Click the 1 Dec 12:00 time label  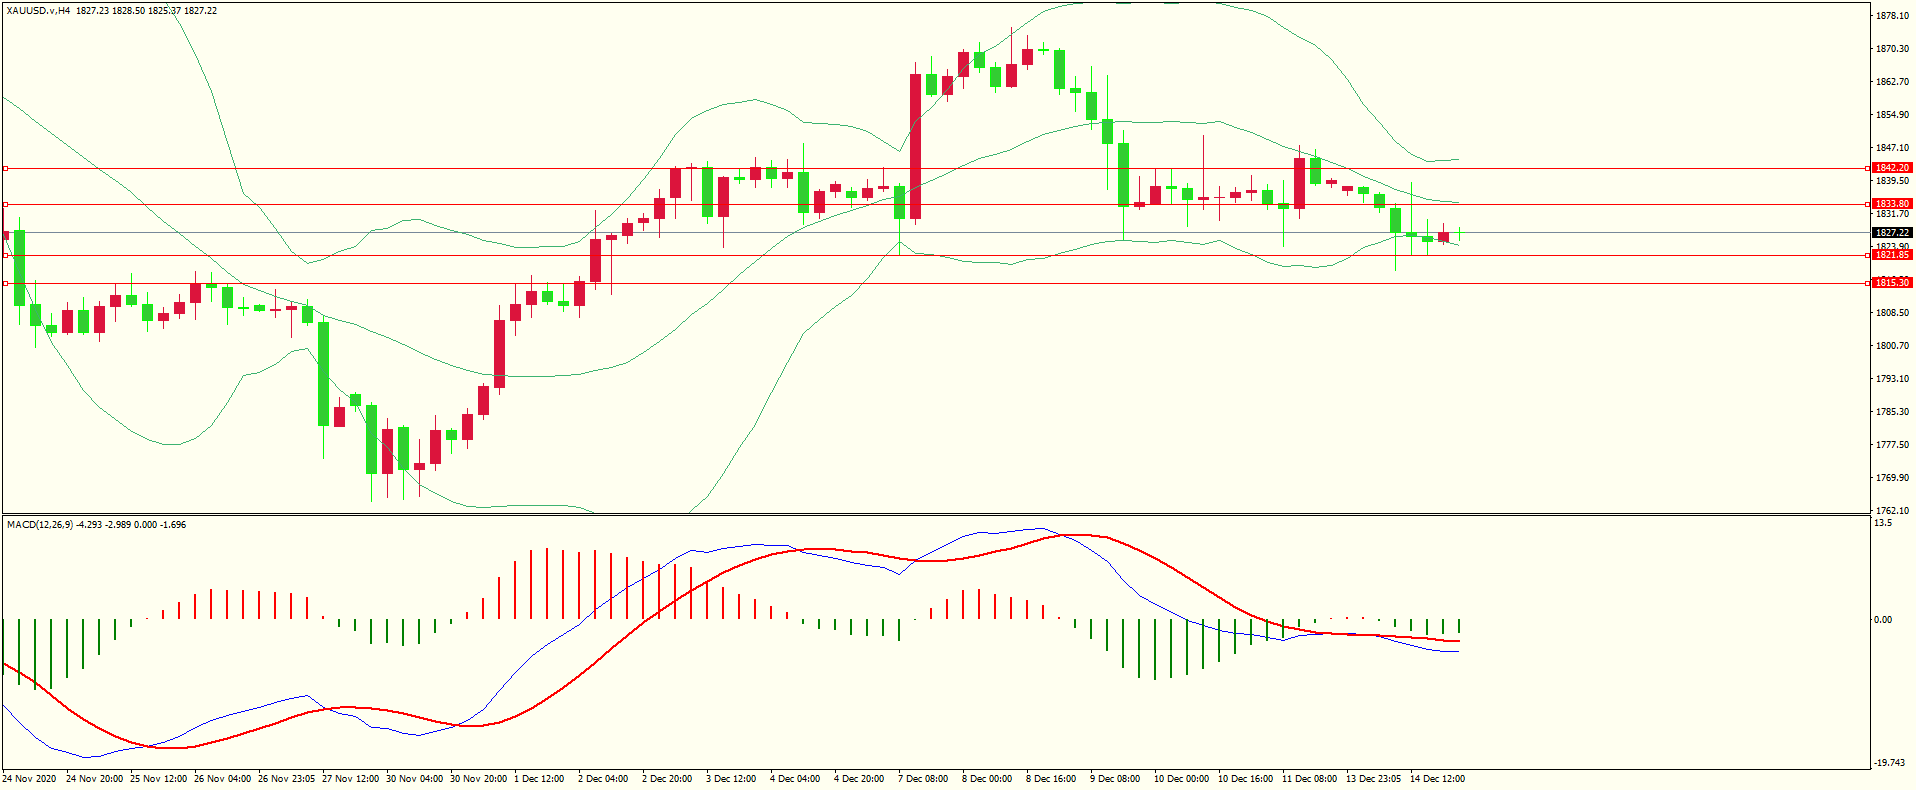[x=539, y=779]
